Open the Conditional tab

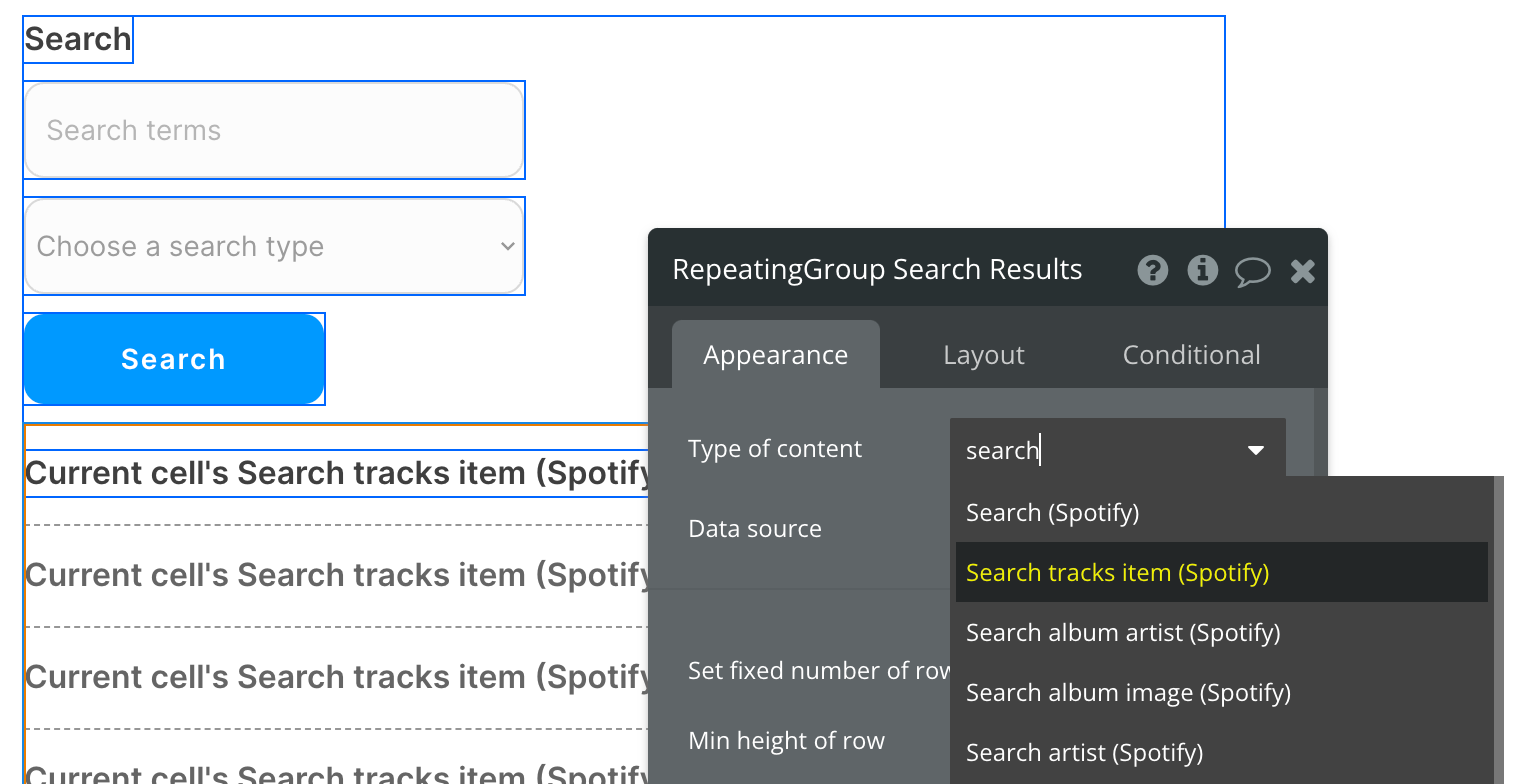pyautogui.click(x=1191, y=355)
